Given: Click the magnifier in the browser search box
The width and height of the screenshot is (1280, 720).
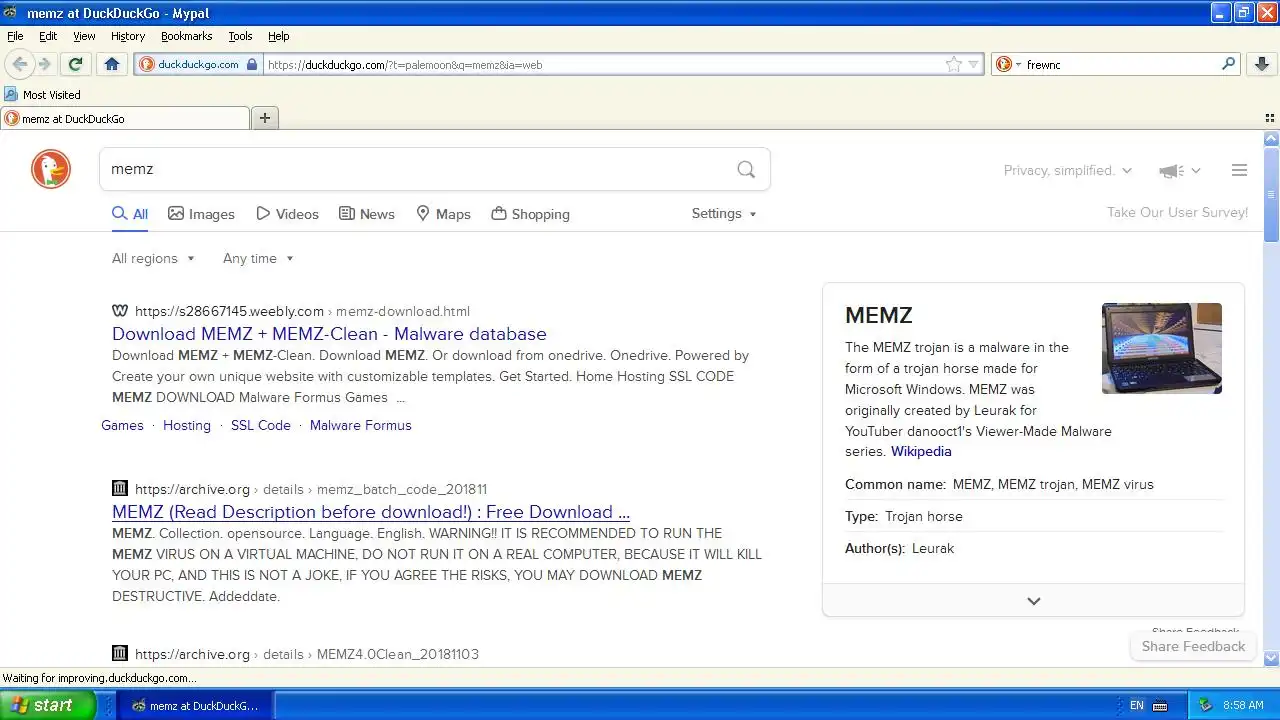Looking at the screenshot, I should pyautogui.click(x=1229, y=64).
